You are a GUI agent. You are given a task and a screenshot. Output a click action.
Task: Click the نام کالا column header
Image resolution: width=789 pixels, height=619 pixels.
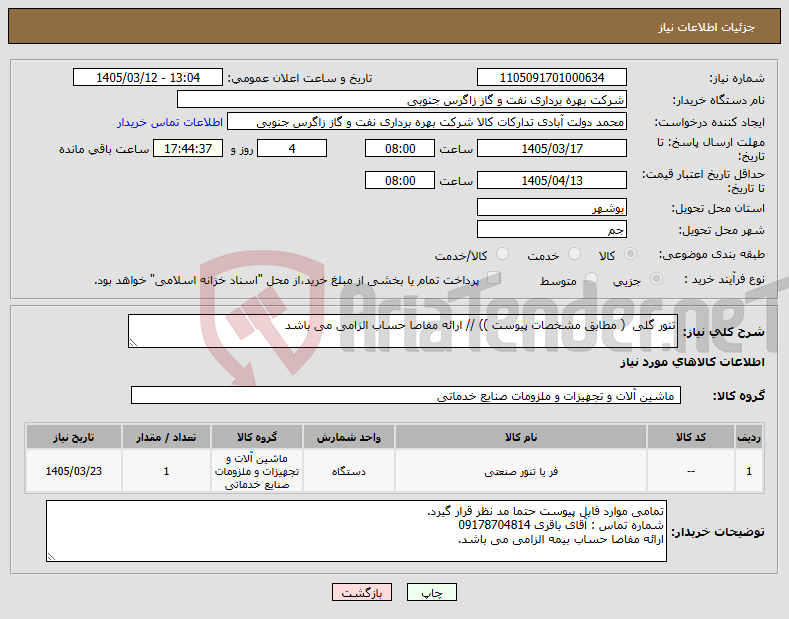click(x=521, y=437)
